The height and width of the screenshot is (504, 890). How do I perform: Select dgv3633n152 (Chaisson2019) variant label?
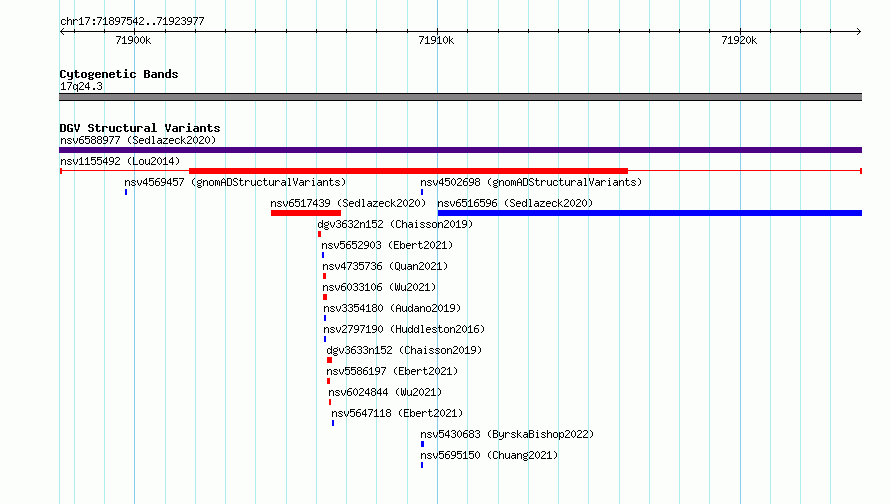pos(404,350)
